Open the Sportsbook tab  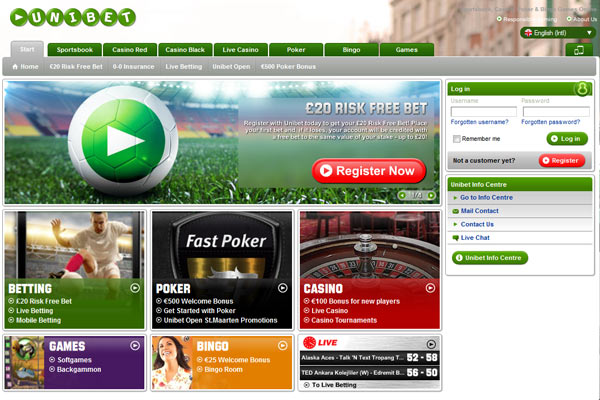click(x=75, y=50)
